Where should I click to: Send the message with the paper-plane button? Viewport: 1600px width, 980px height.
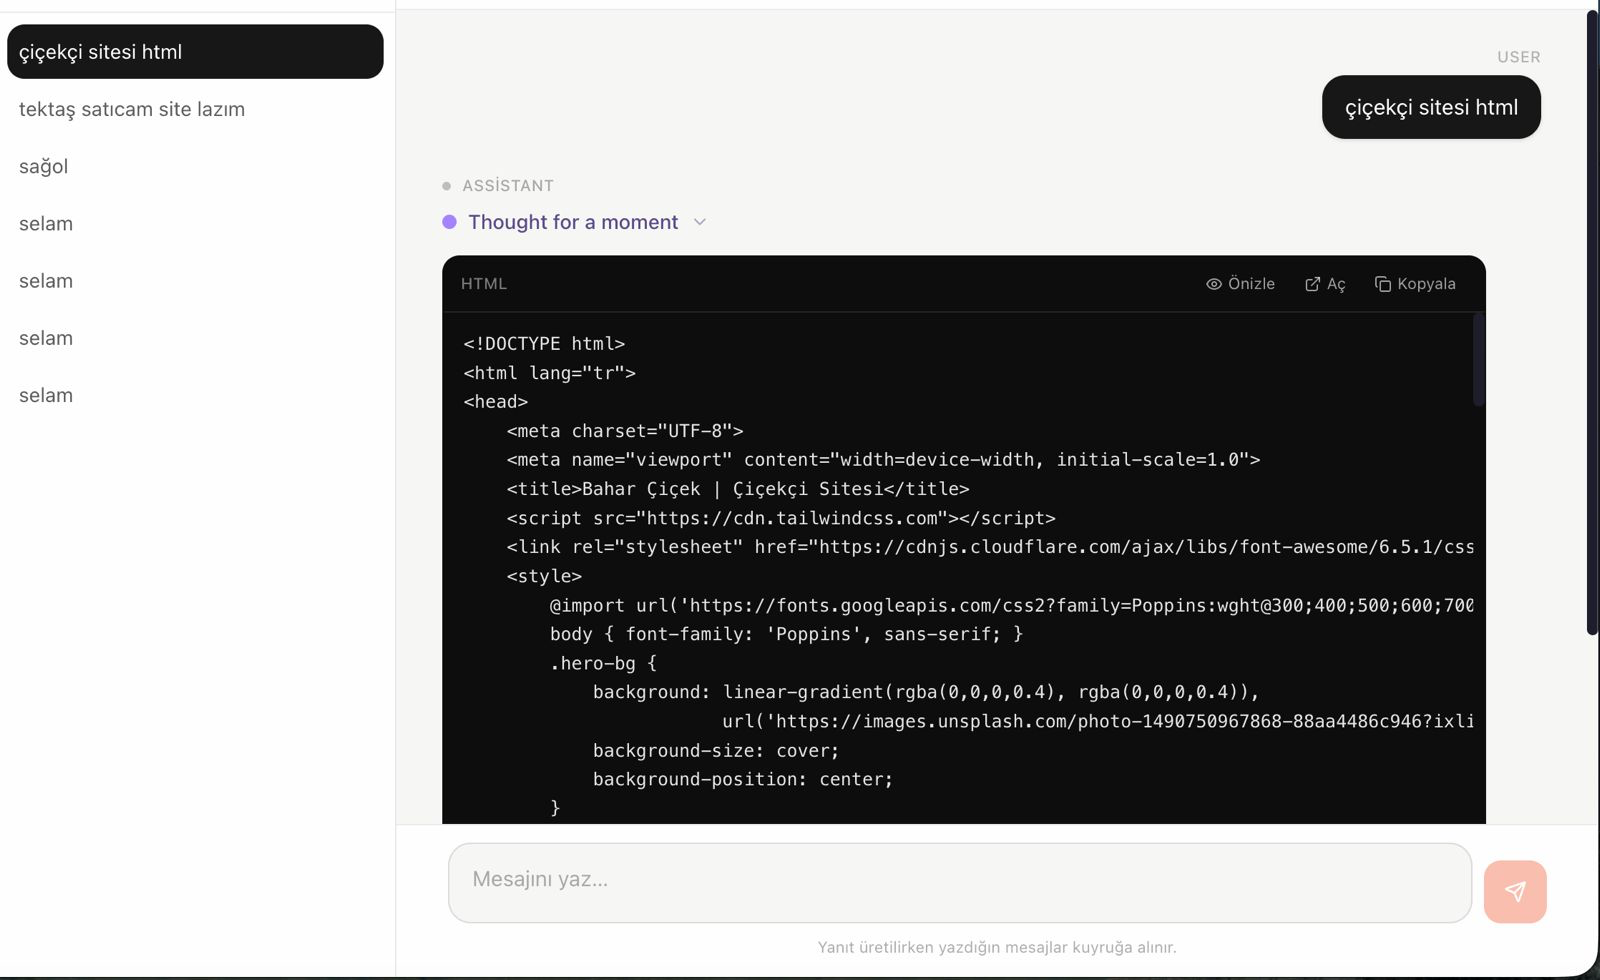coord(1515,891)
